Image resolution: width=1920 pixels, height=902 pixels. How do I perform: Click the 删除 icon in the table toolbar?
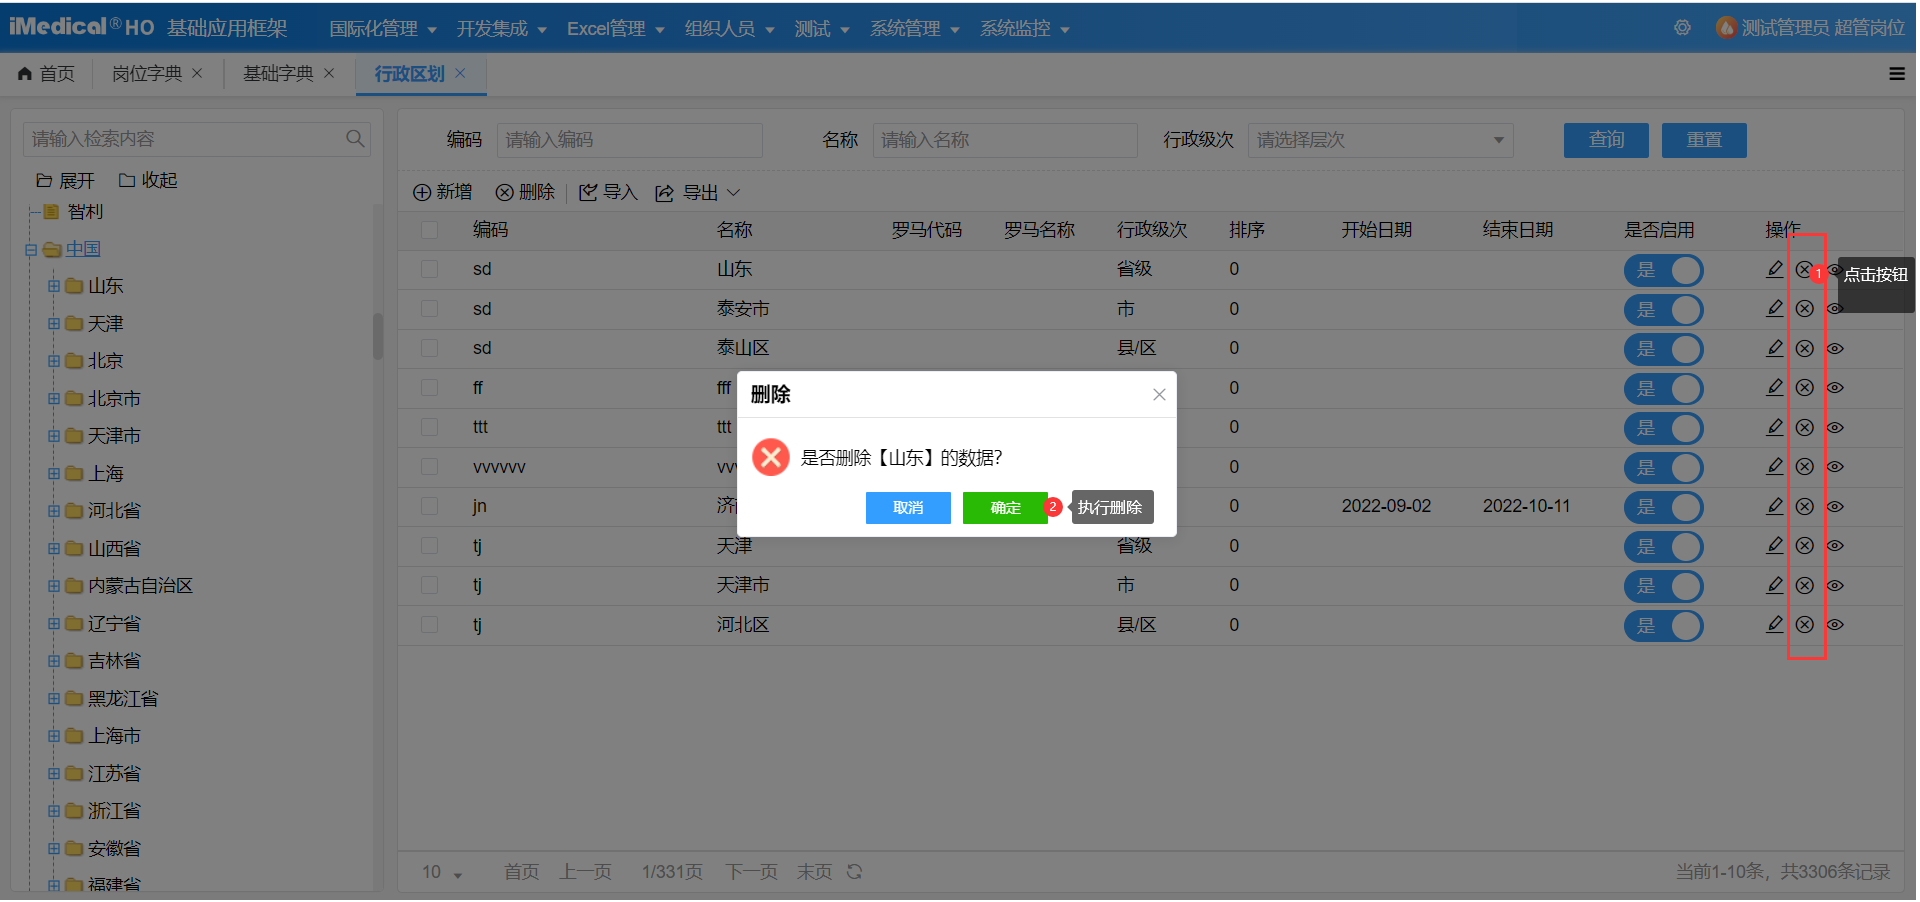[x=505, y=192]
